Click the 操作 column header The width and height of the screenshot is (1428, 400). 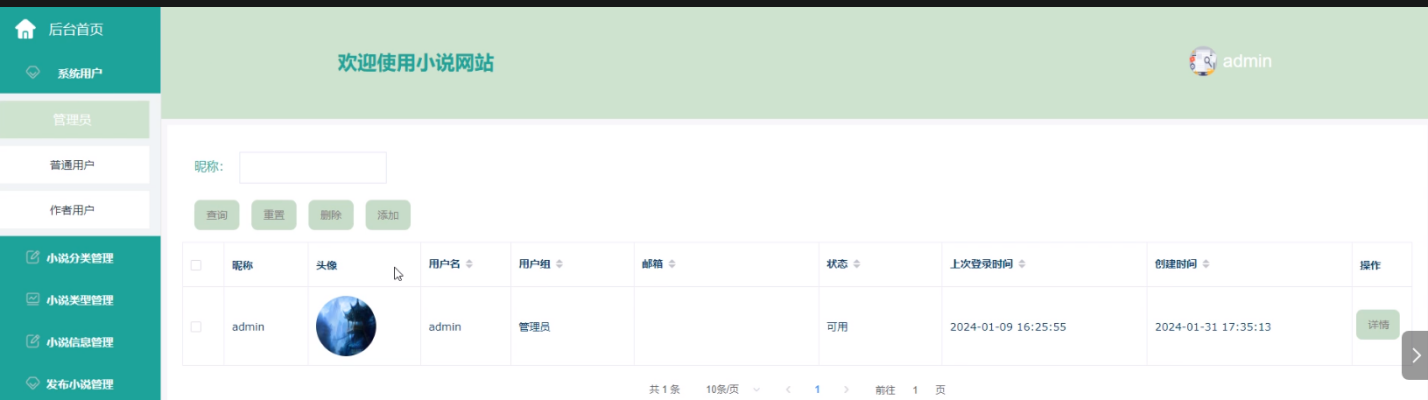1370,265
